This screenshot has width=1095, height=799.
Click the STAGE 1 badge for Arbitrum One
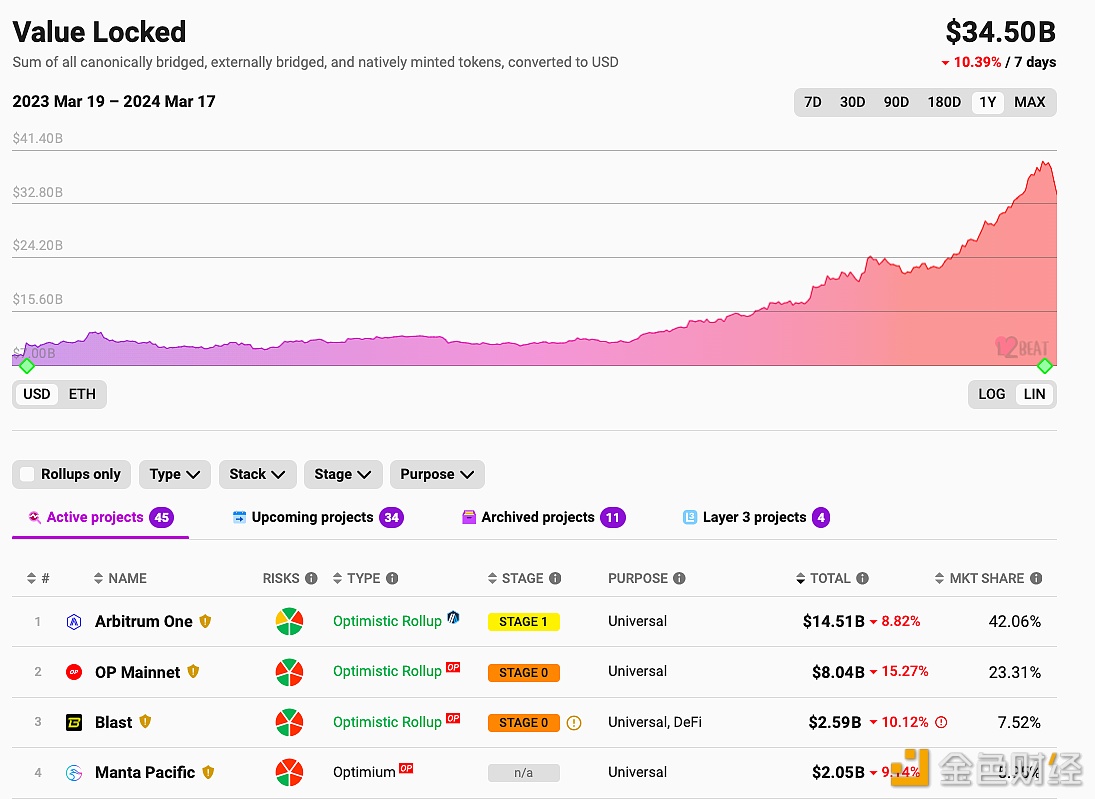pos(524,622)
